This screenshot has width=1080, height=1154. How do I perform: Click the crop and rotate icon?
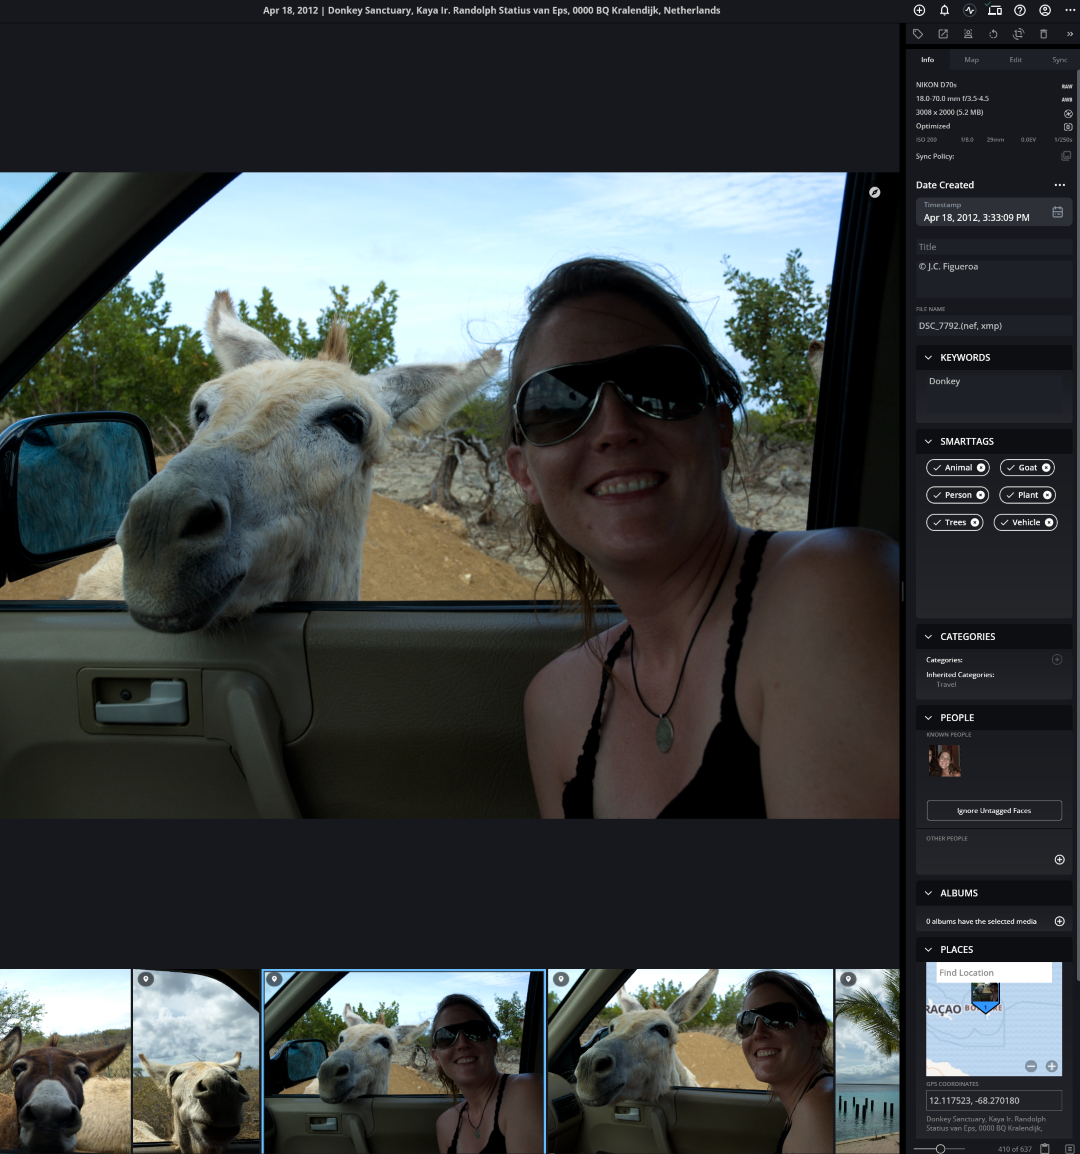1018,34
